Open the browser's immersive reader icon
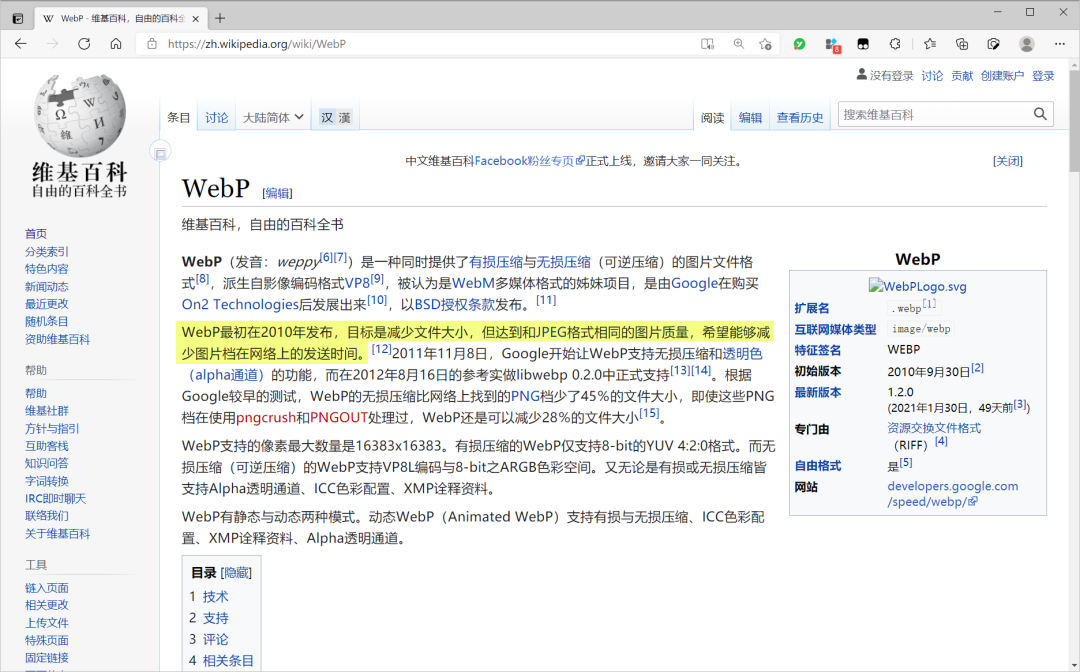Image resolution: width=1080 pixels, height=672 pixels. pyautogui.click(x=707, y=44)
